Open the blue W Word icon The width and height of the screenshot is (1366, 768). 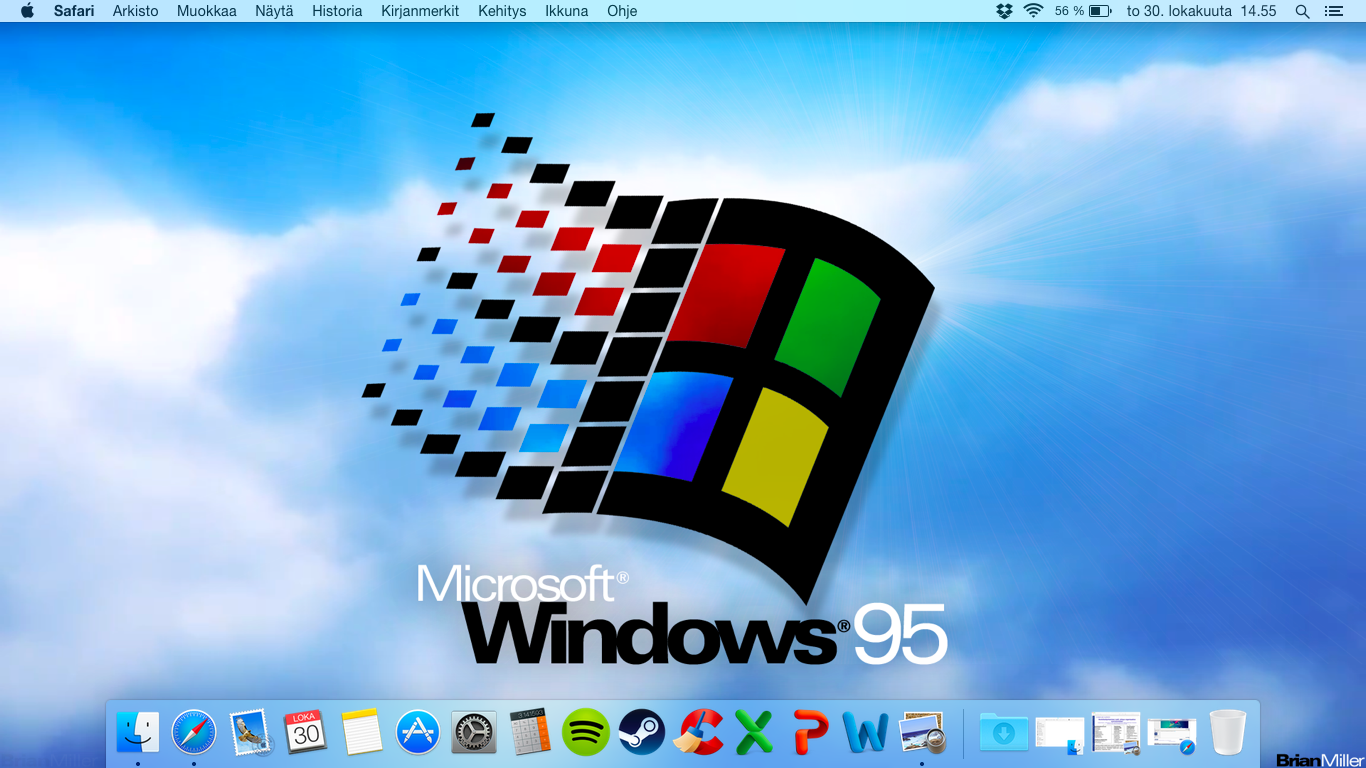(x=866, y=733)
